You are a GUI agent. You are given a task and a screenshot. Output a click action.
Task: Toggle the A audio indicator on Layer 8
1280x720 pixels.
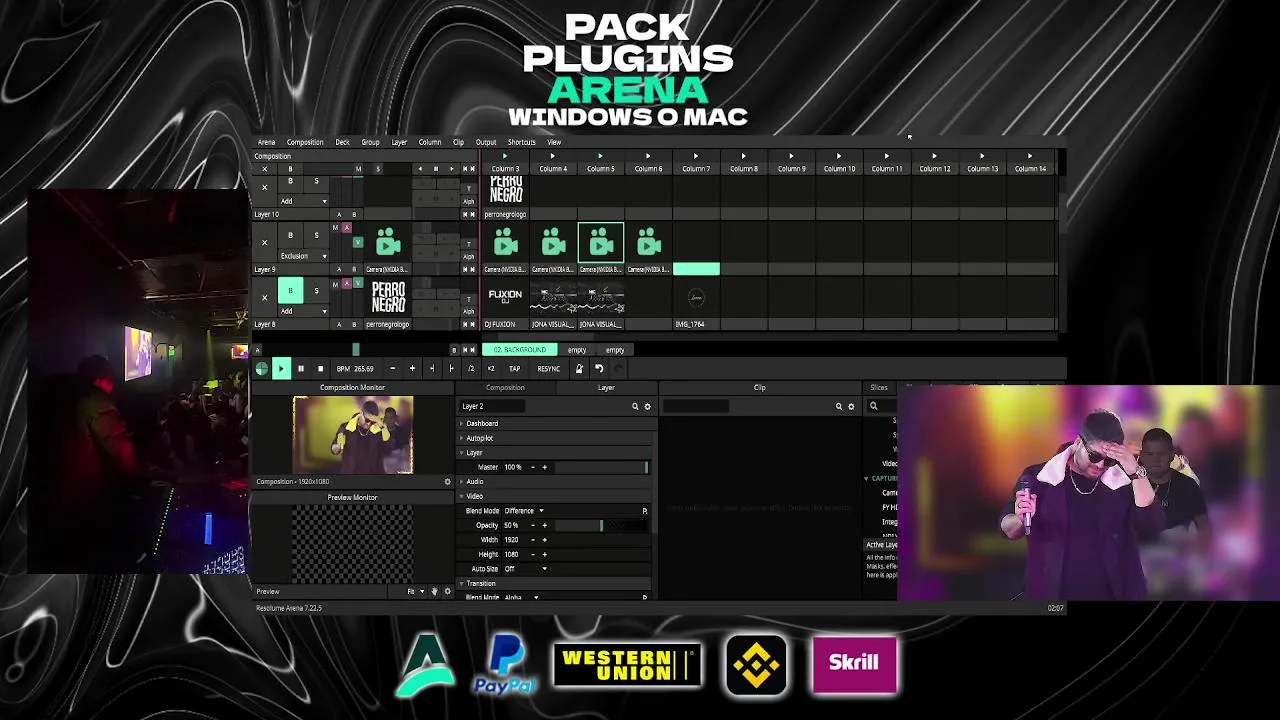(x=347, y=283)
